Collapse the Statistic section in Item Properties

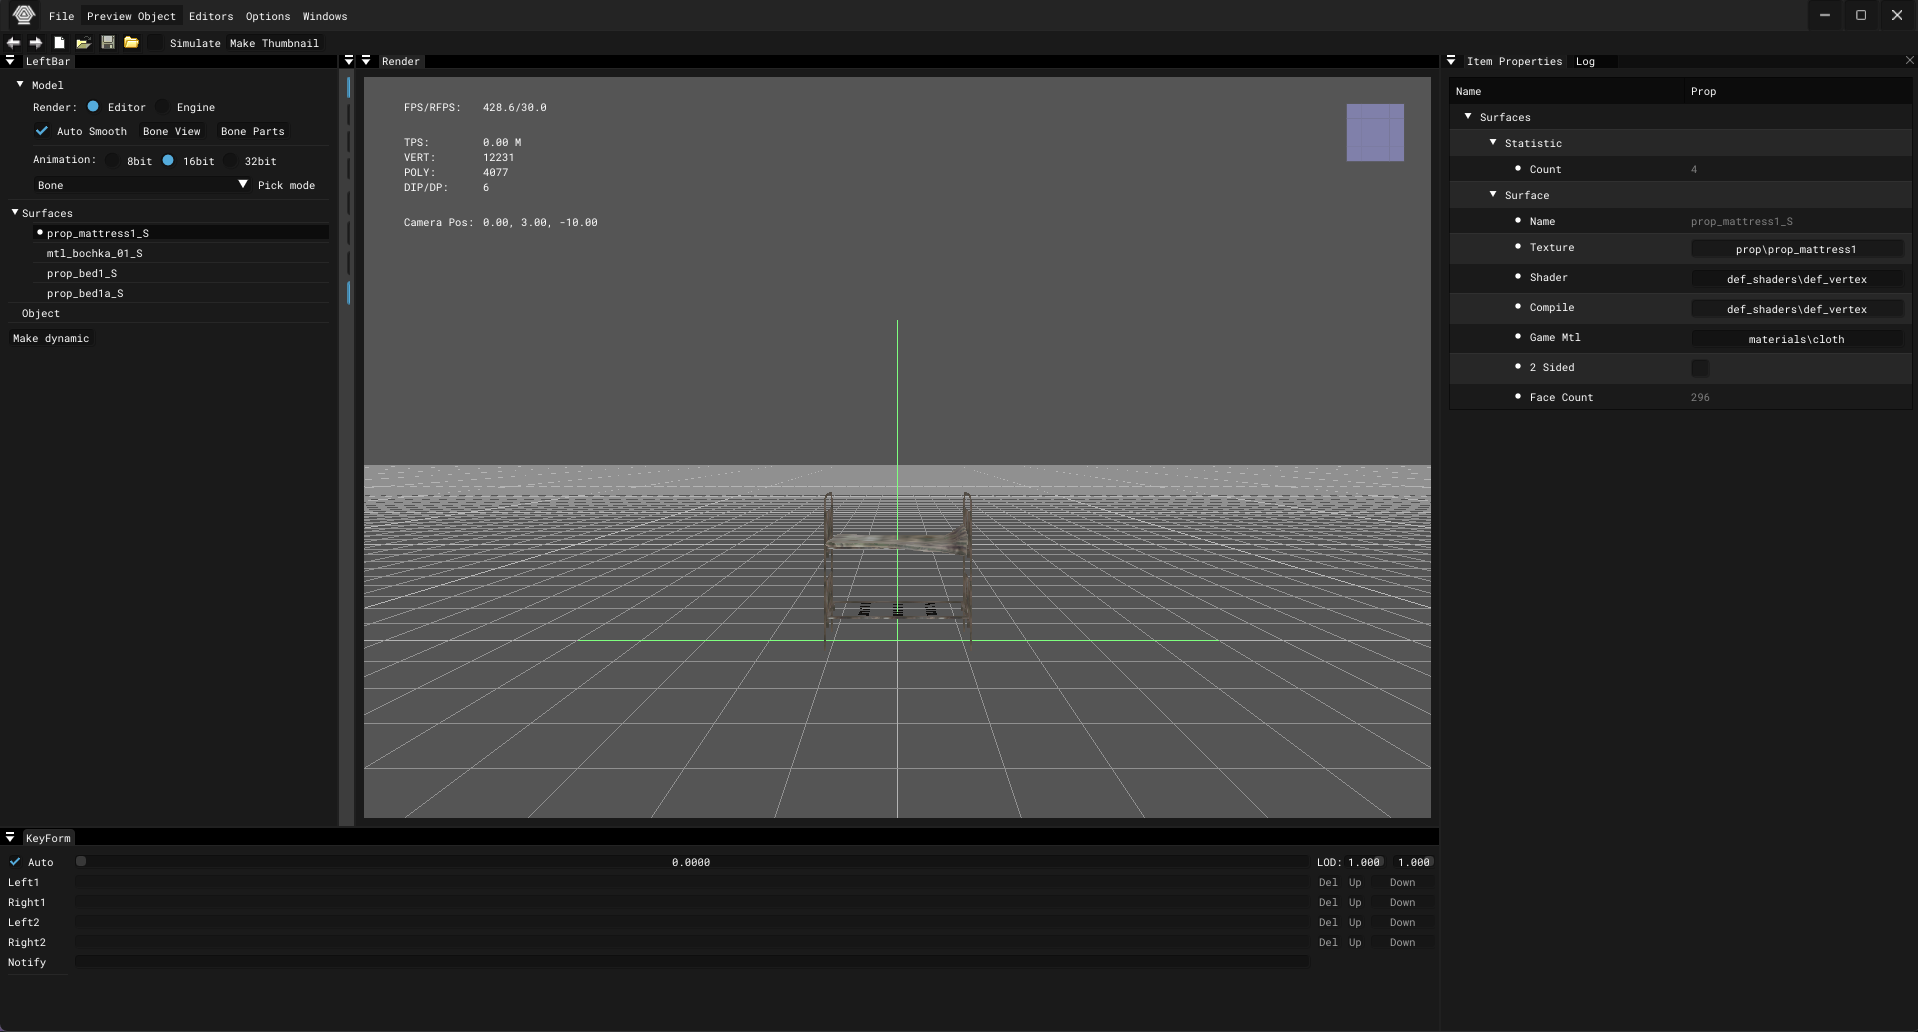pos(1493,143)
